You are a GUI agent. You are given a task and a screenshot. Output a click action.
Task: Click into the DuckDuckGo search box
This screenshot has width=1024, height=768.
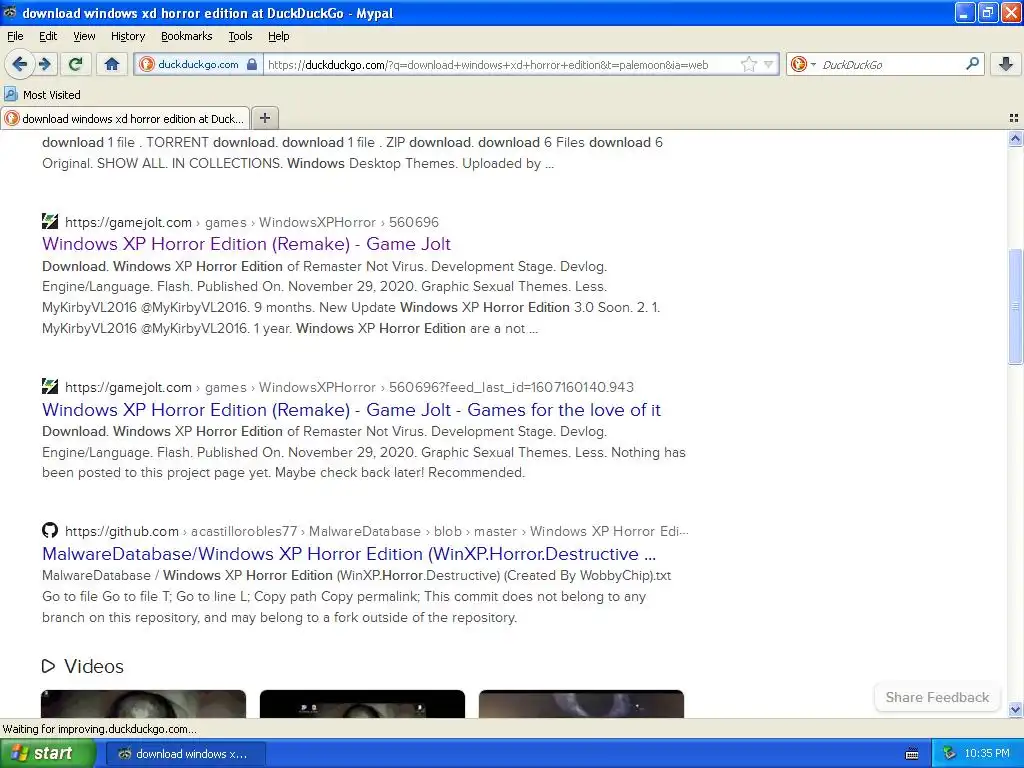click(x=891, y=65)
